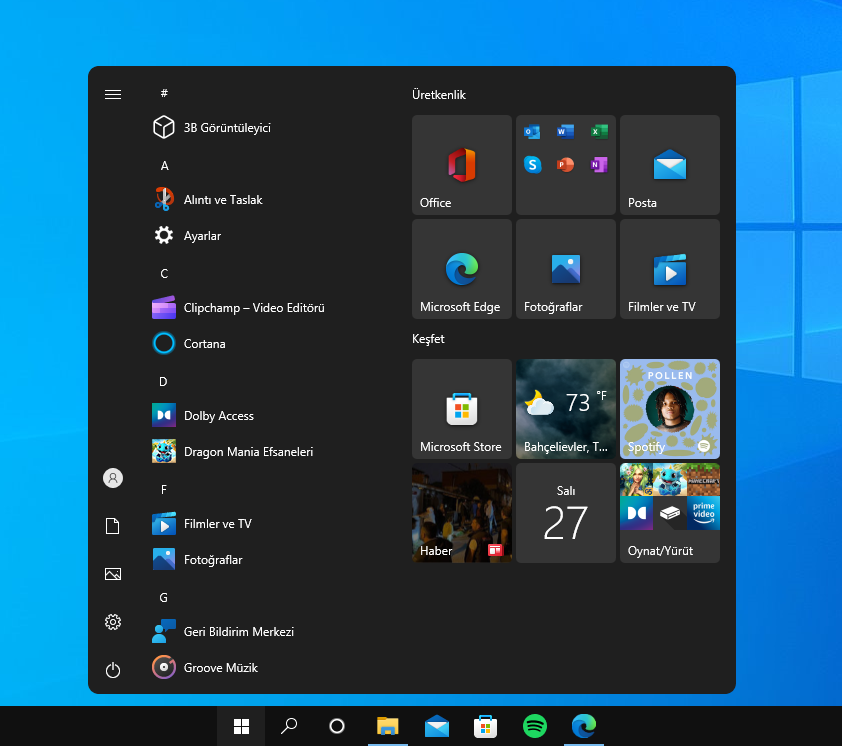The height and width of the screenshot is (746, 842).
Task: Click the calendar tile showing Salı 27
Action: coord(565,513)
